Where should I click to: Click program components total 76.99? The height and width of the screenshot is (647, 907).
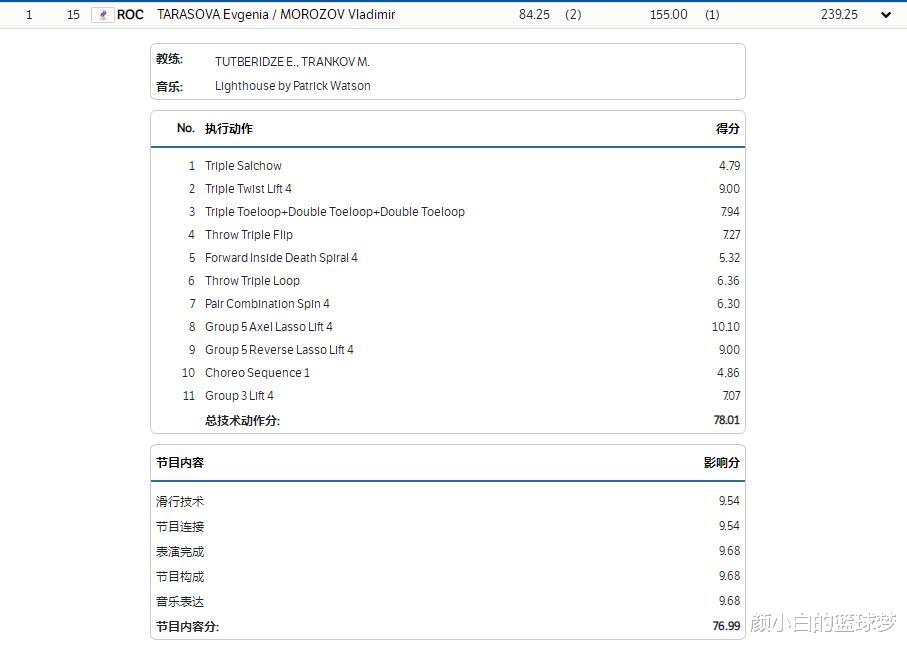tap(726, 626)
